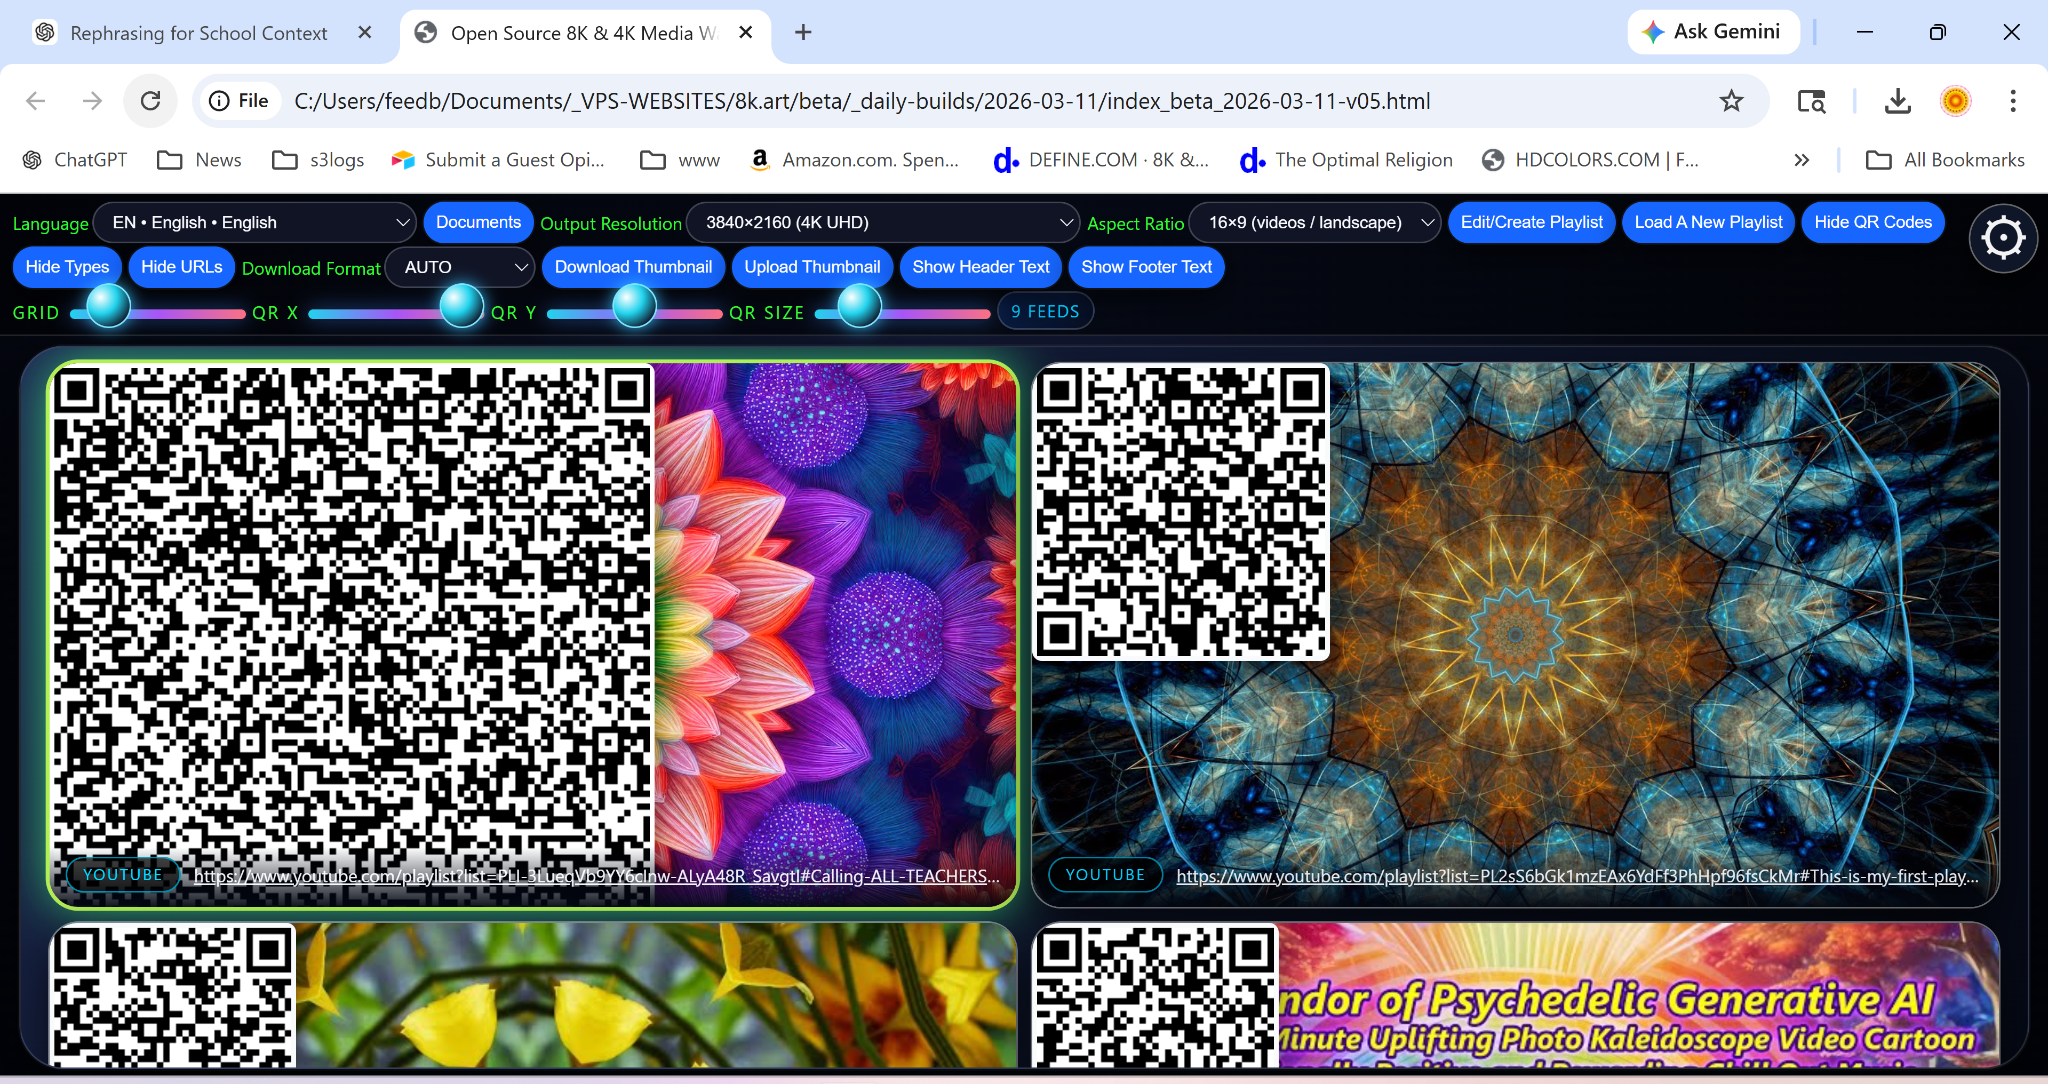This screenshot has width=2048, height=1084.
Task: Click the QR code on the kaleidoscope card
Action: (1181, 512)
